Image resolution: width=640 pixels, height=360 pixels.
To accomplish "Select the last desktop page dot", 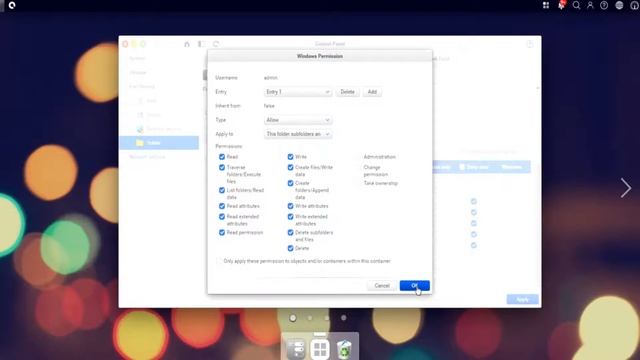I will point(344,318).
